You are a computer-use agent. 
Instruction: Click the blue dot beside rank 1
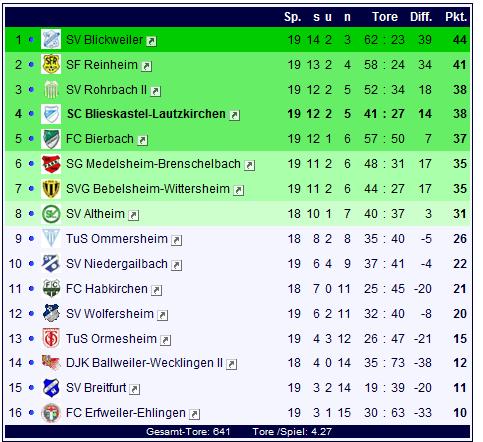31,40
